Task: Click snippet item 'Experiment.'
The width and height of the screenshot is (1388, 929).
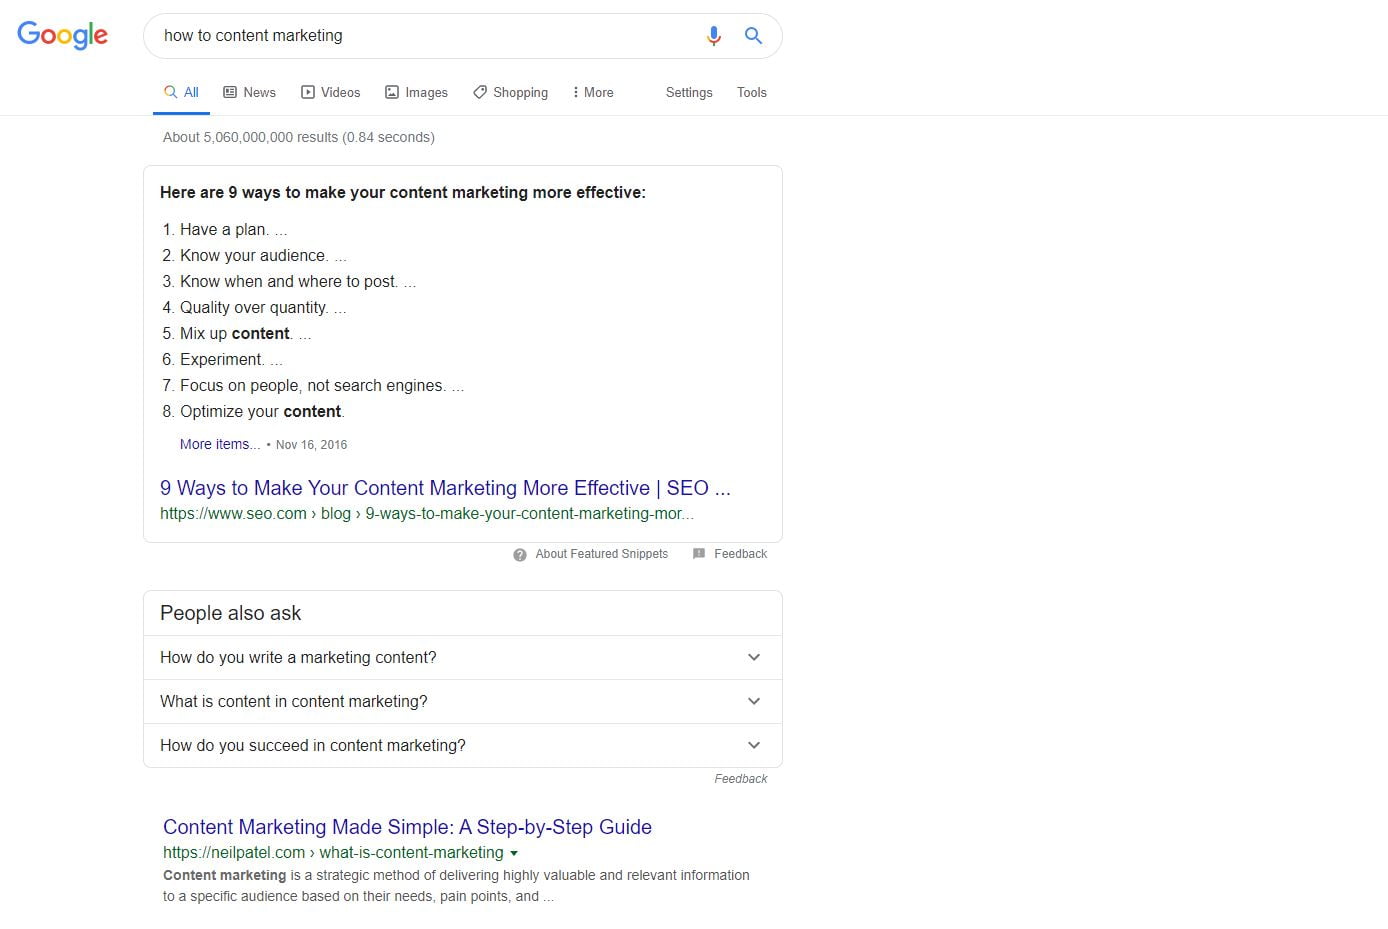Action: click(x=222, y=359)
